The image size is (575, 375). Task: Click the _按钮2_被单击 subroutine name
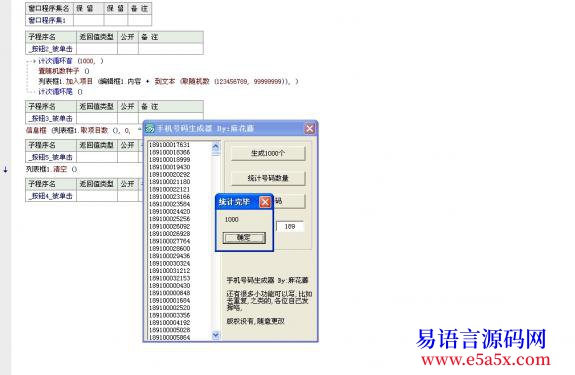coord(51,49)
